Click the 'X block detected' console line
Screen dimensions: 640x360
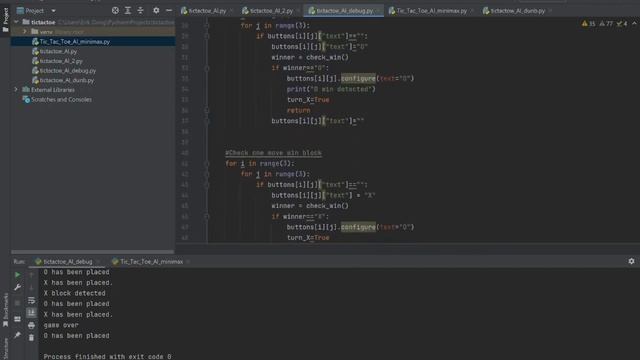click(x=74, y=293)
